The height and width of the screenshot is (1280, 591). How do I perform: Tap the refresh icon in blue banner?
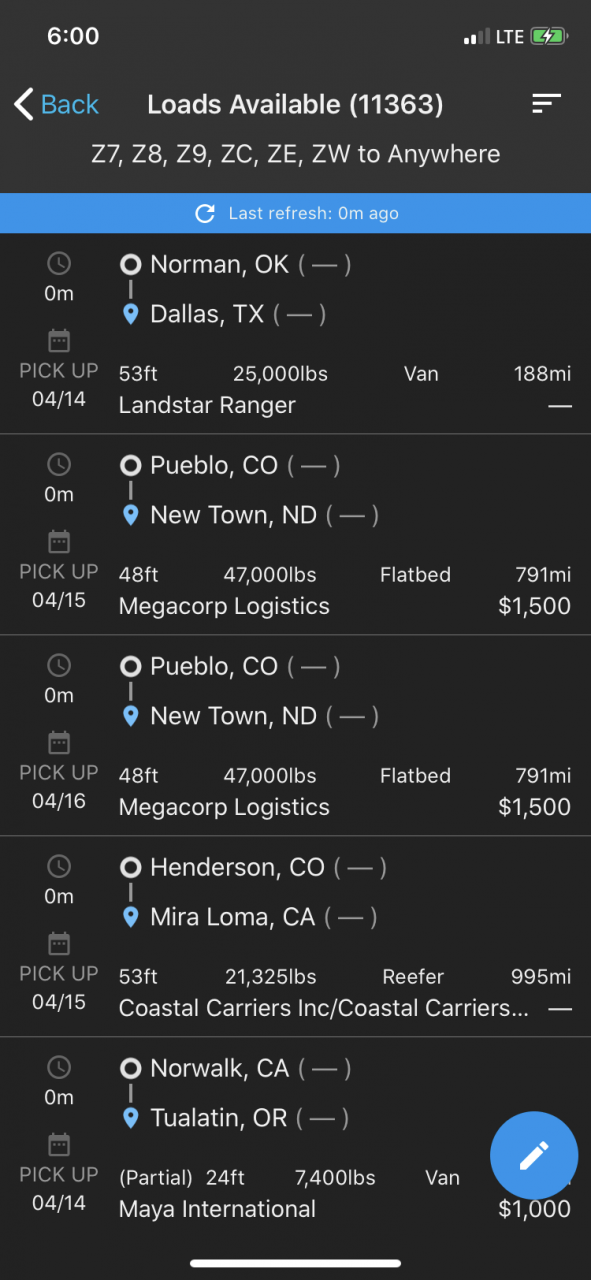(x=205, y=213)
